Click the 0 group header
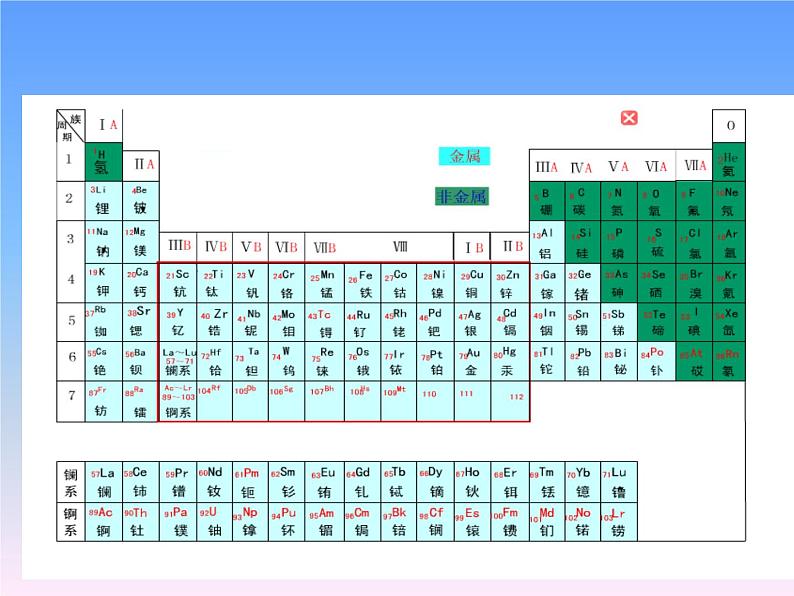The image size is (794, 596). 729,126
